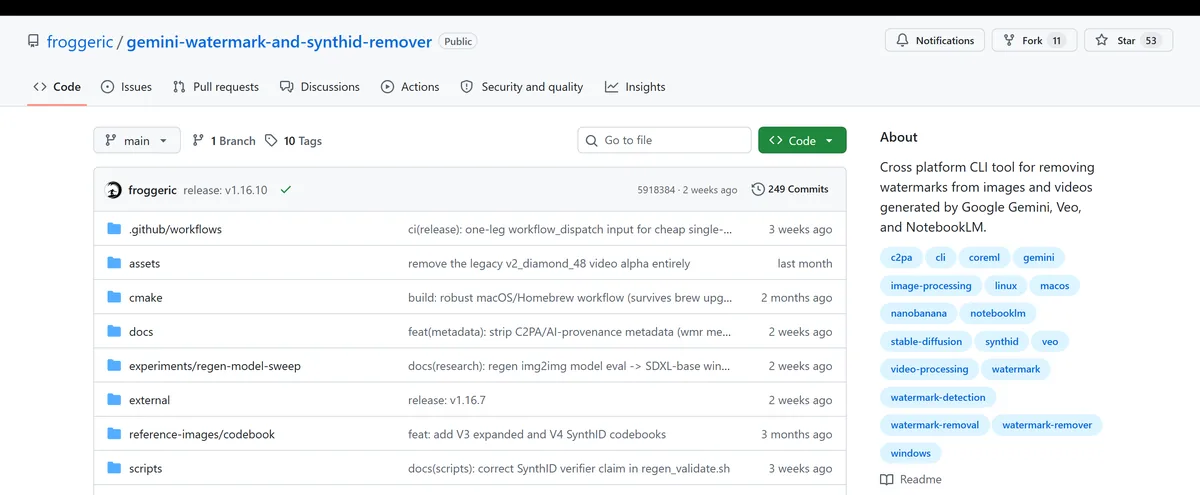
Task: Open the Discussions tab
Action: 320,87
